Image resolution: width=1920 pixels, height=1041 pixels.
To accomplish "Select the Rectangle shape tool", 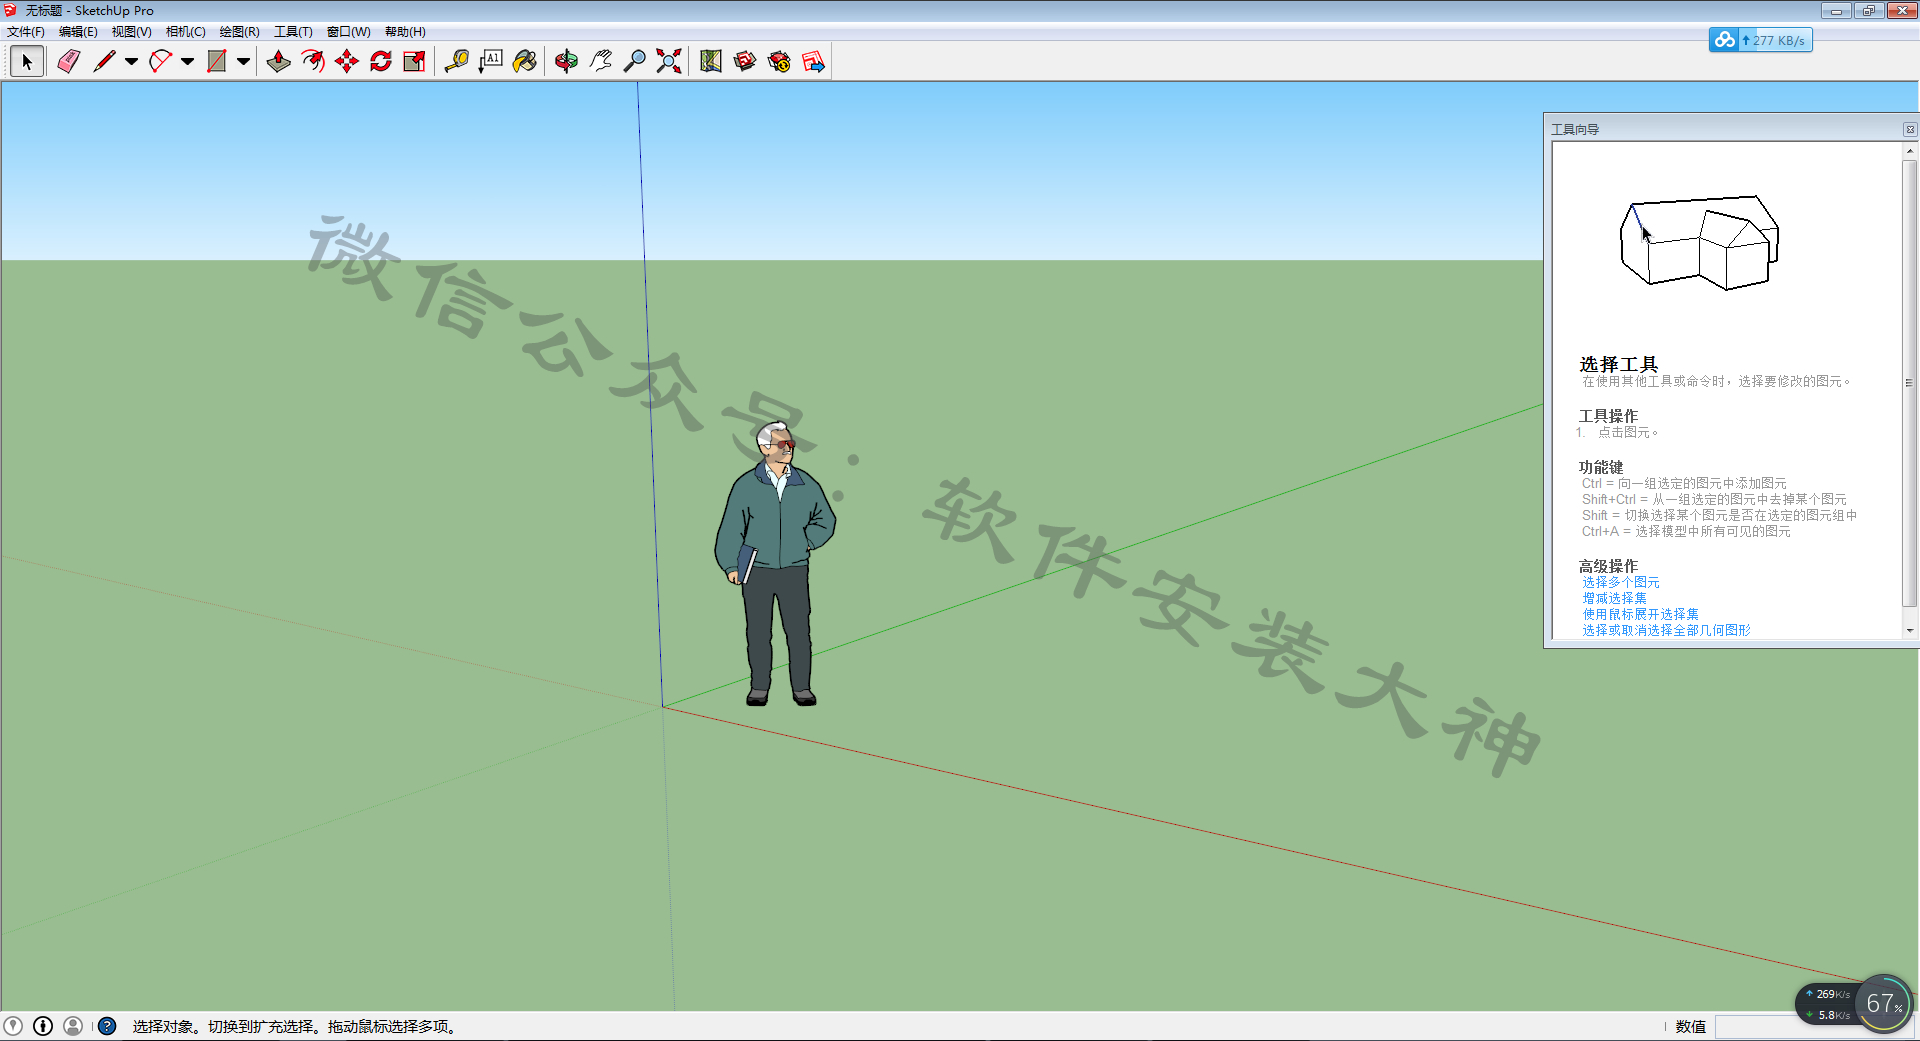I will pos(216,62).
